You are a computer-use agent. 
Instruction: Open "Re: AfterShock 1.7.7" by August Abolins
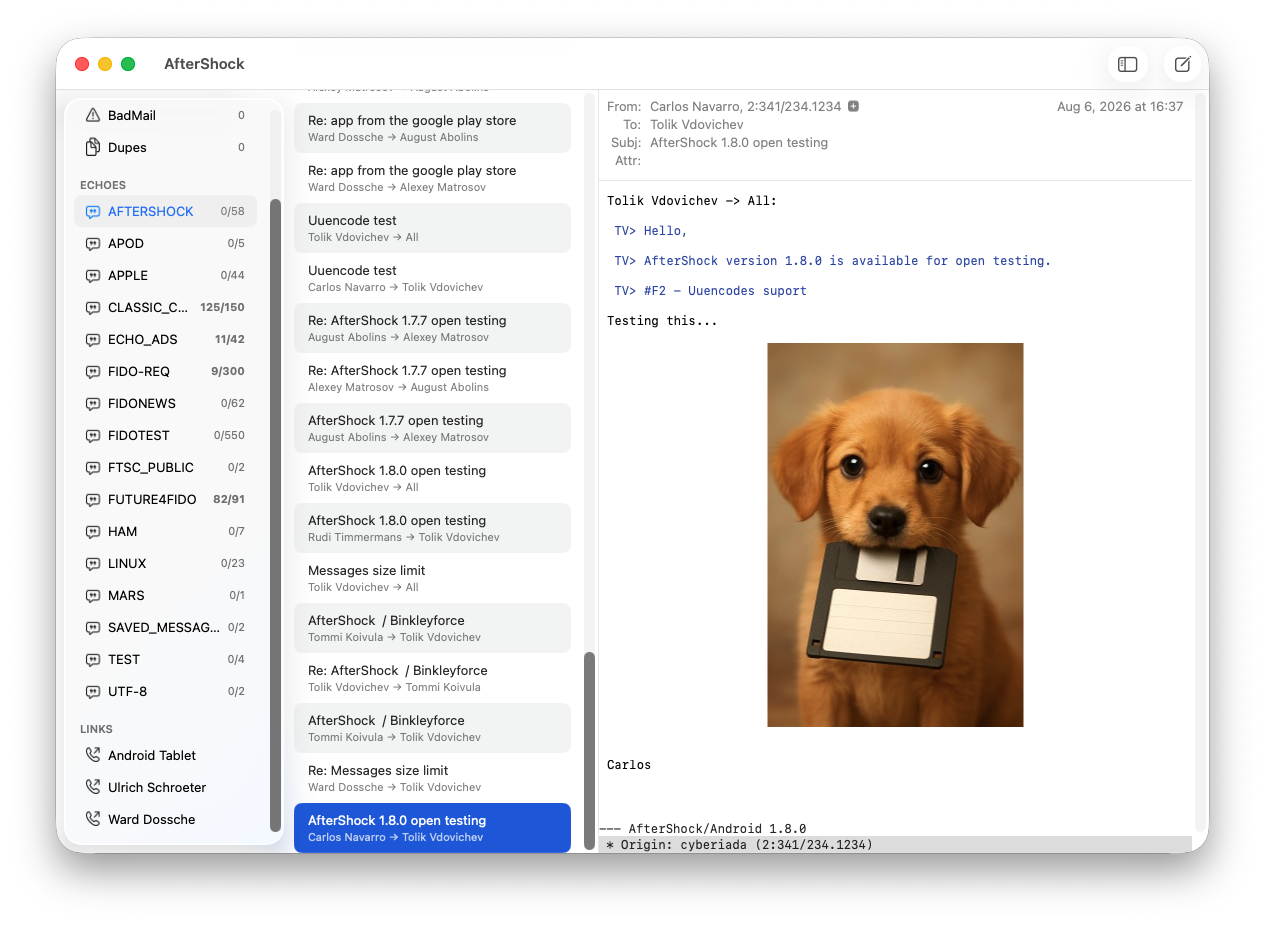(432, 328)
